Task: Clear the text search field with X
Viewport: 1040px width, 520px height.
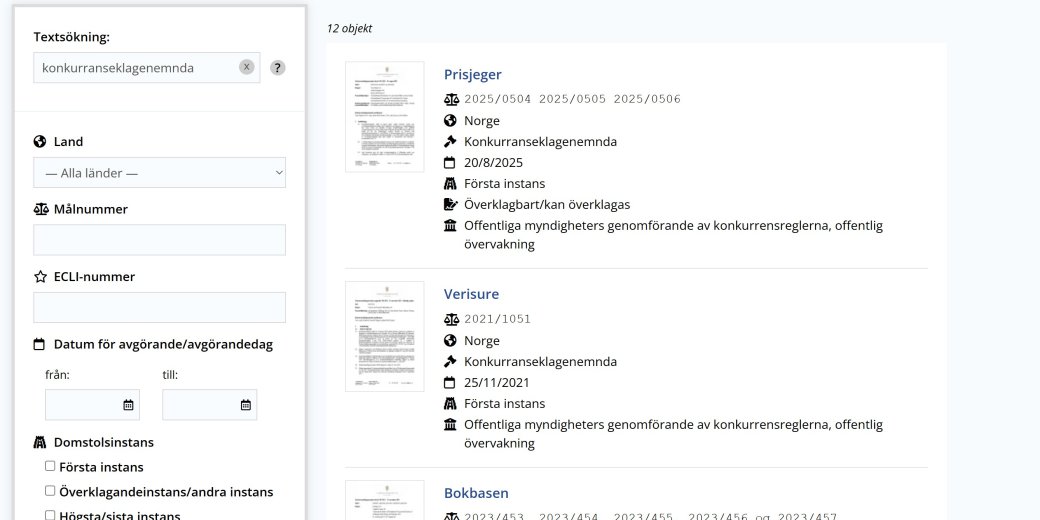Action: (x=246, y=67)
